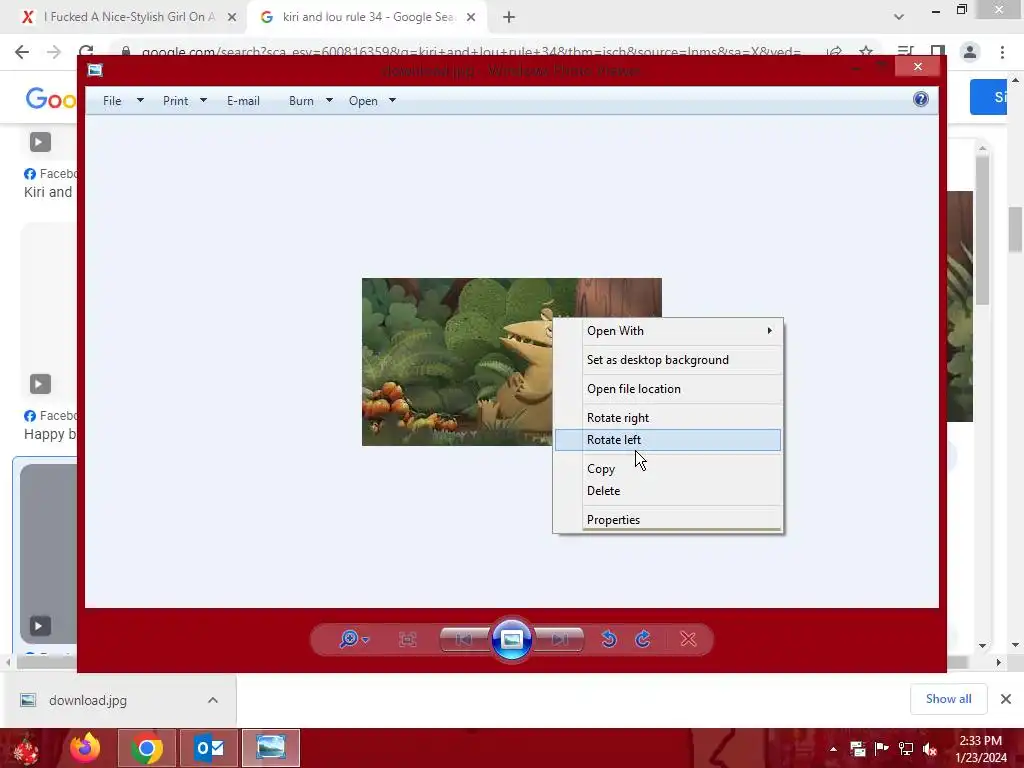The width and height of the screenshot is (1024, 768).
Task: Go to next photo
Action: click(x=560, y=639)
